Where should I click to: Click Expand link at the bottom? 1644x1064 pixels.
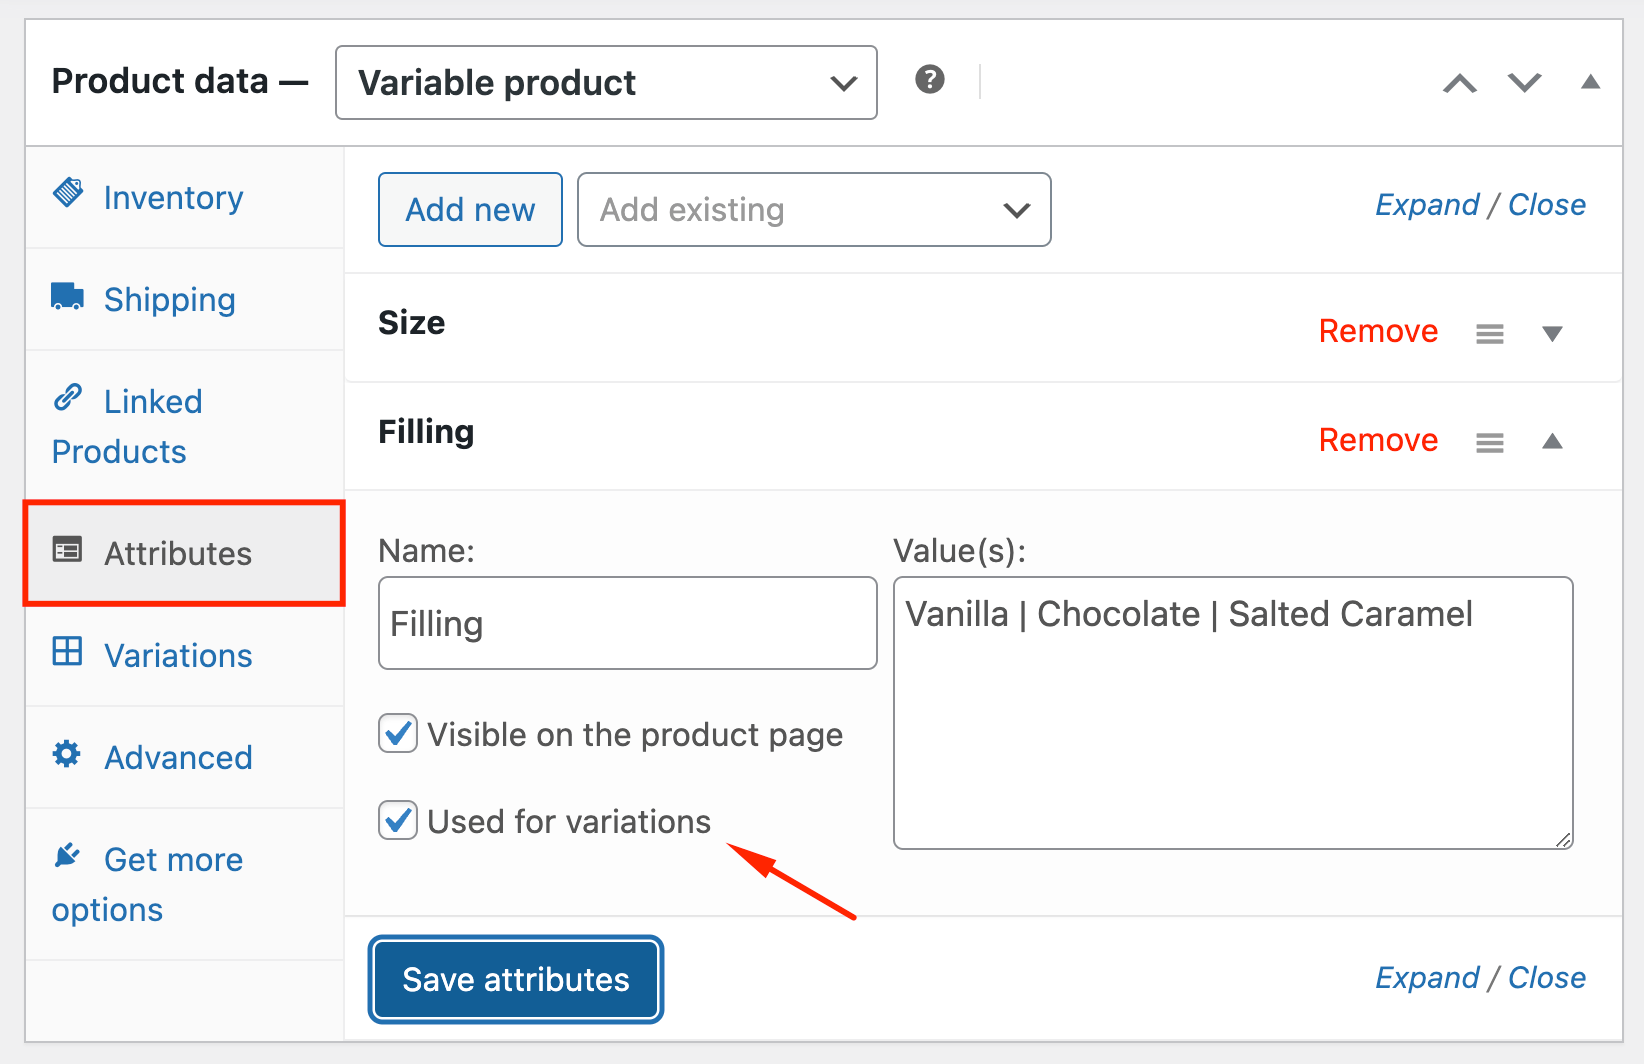click(1427, 978)
